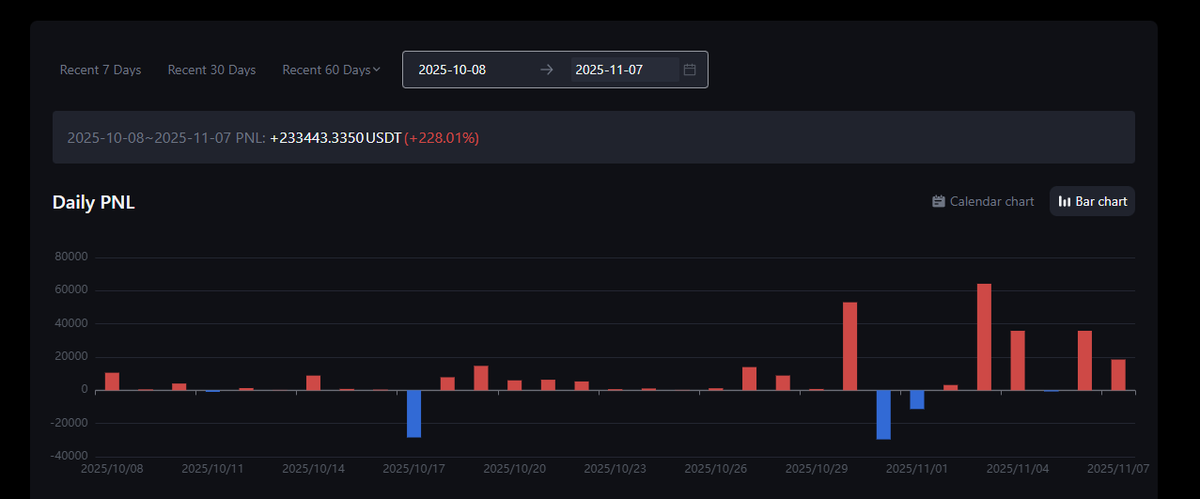The height and width of the screenshot is (499, 1200).
Task: Click the calendar icon in date range field
Action: point(689,70)
